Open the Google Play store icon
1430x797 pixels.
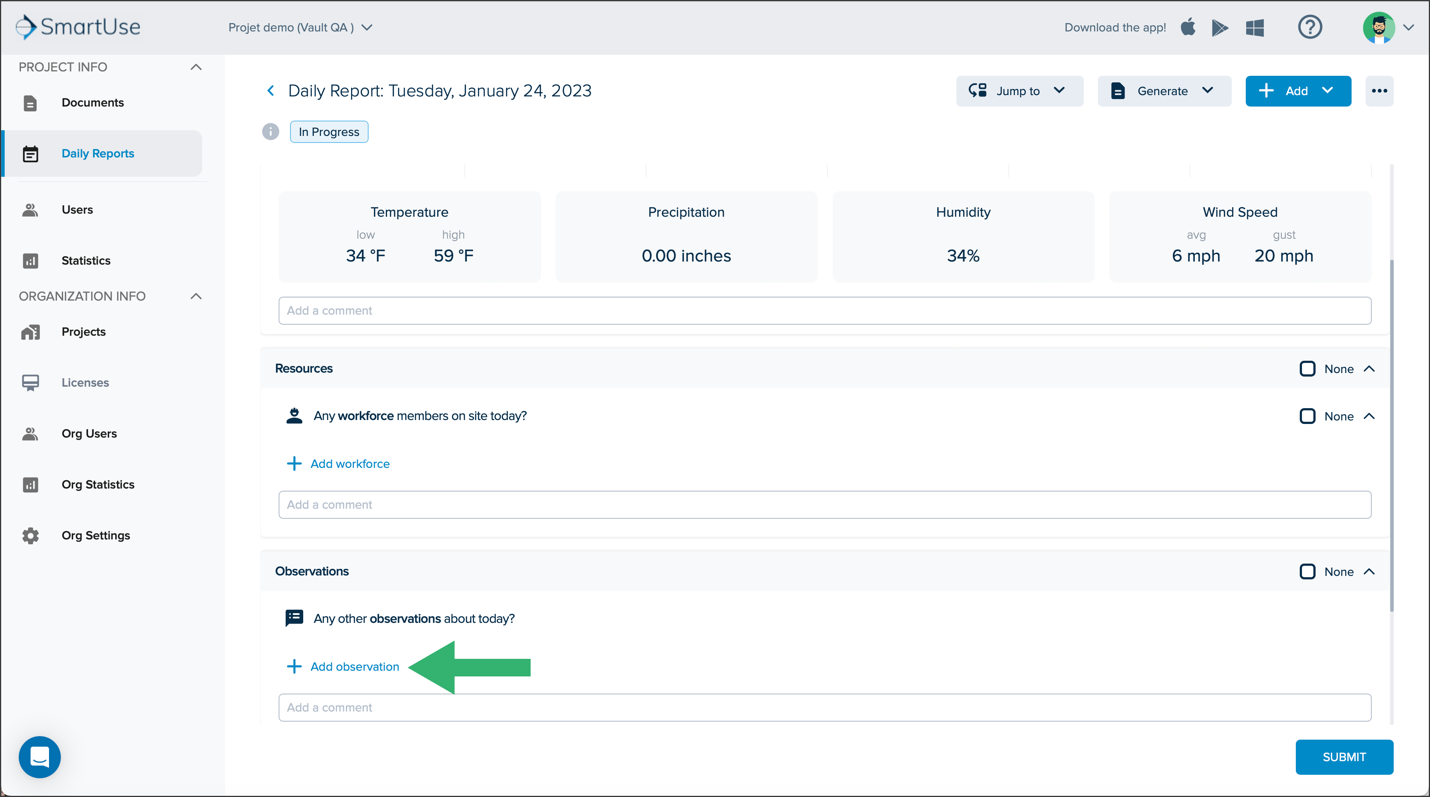1220,28
